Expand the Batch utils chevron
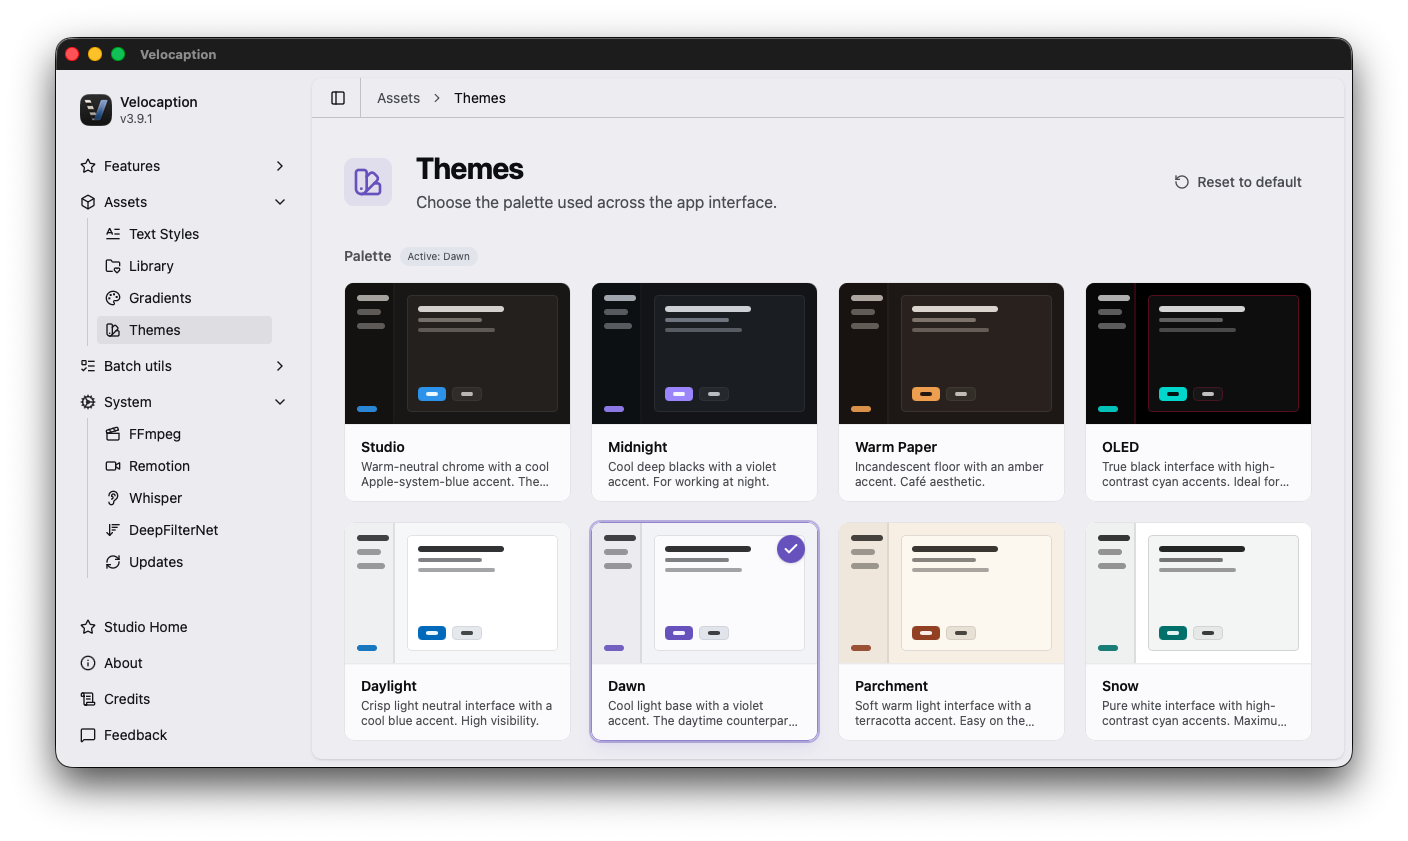The image size is (1408, 841). pos(280,366)
